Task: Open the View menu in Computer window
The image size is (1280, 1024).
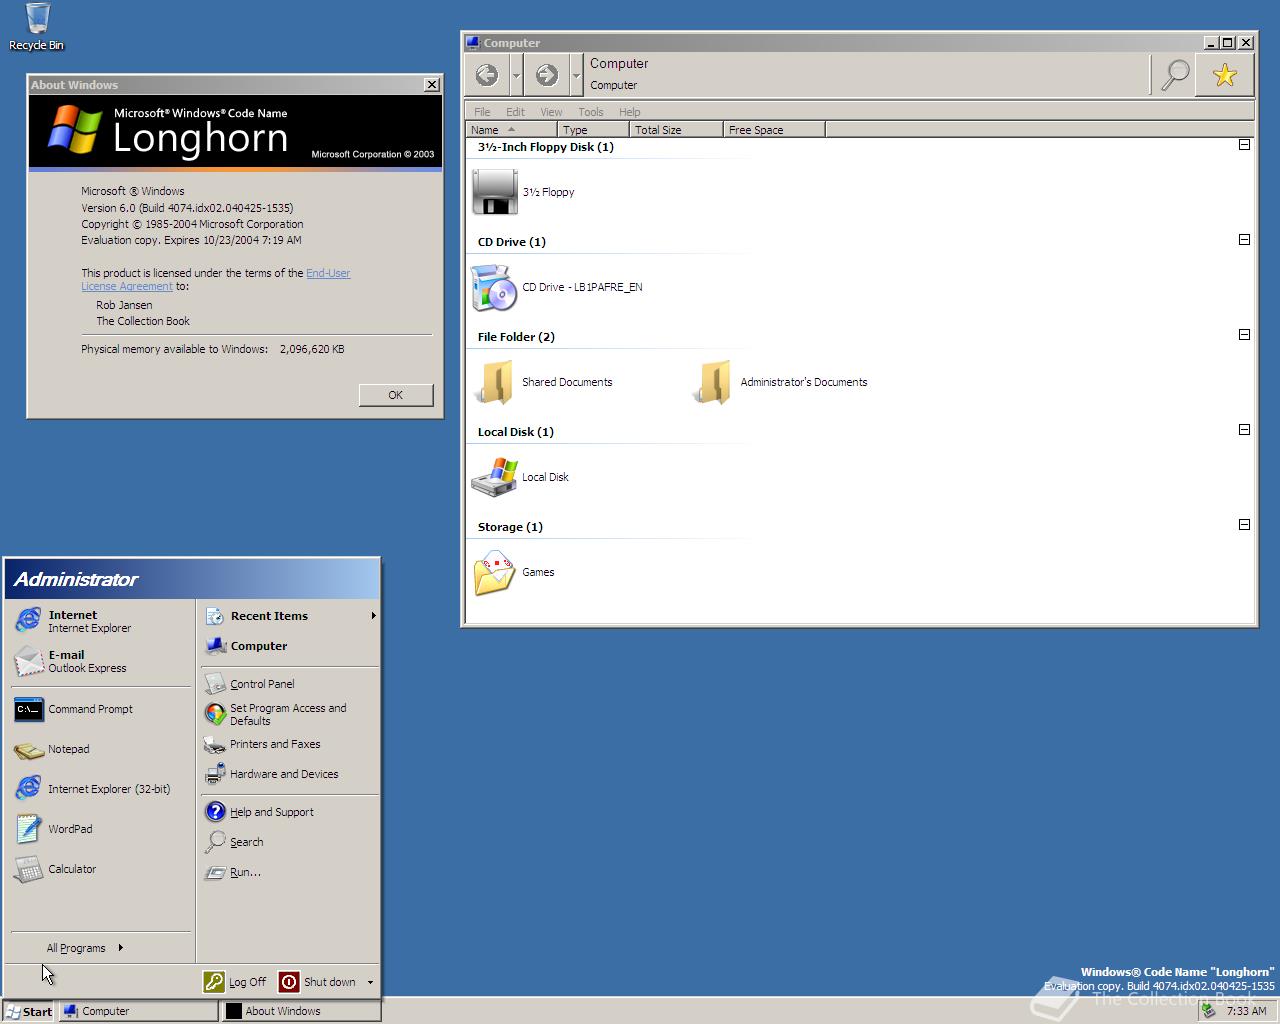Action: [x=551, y=112]
